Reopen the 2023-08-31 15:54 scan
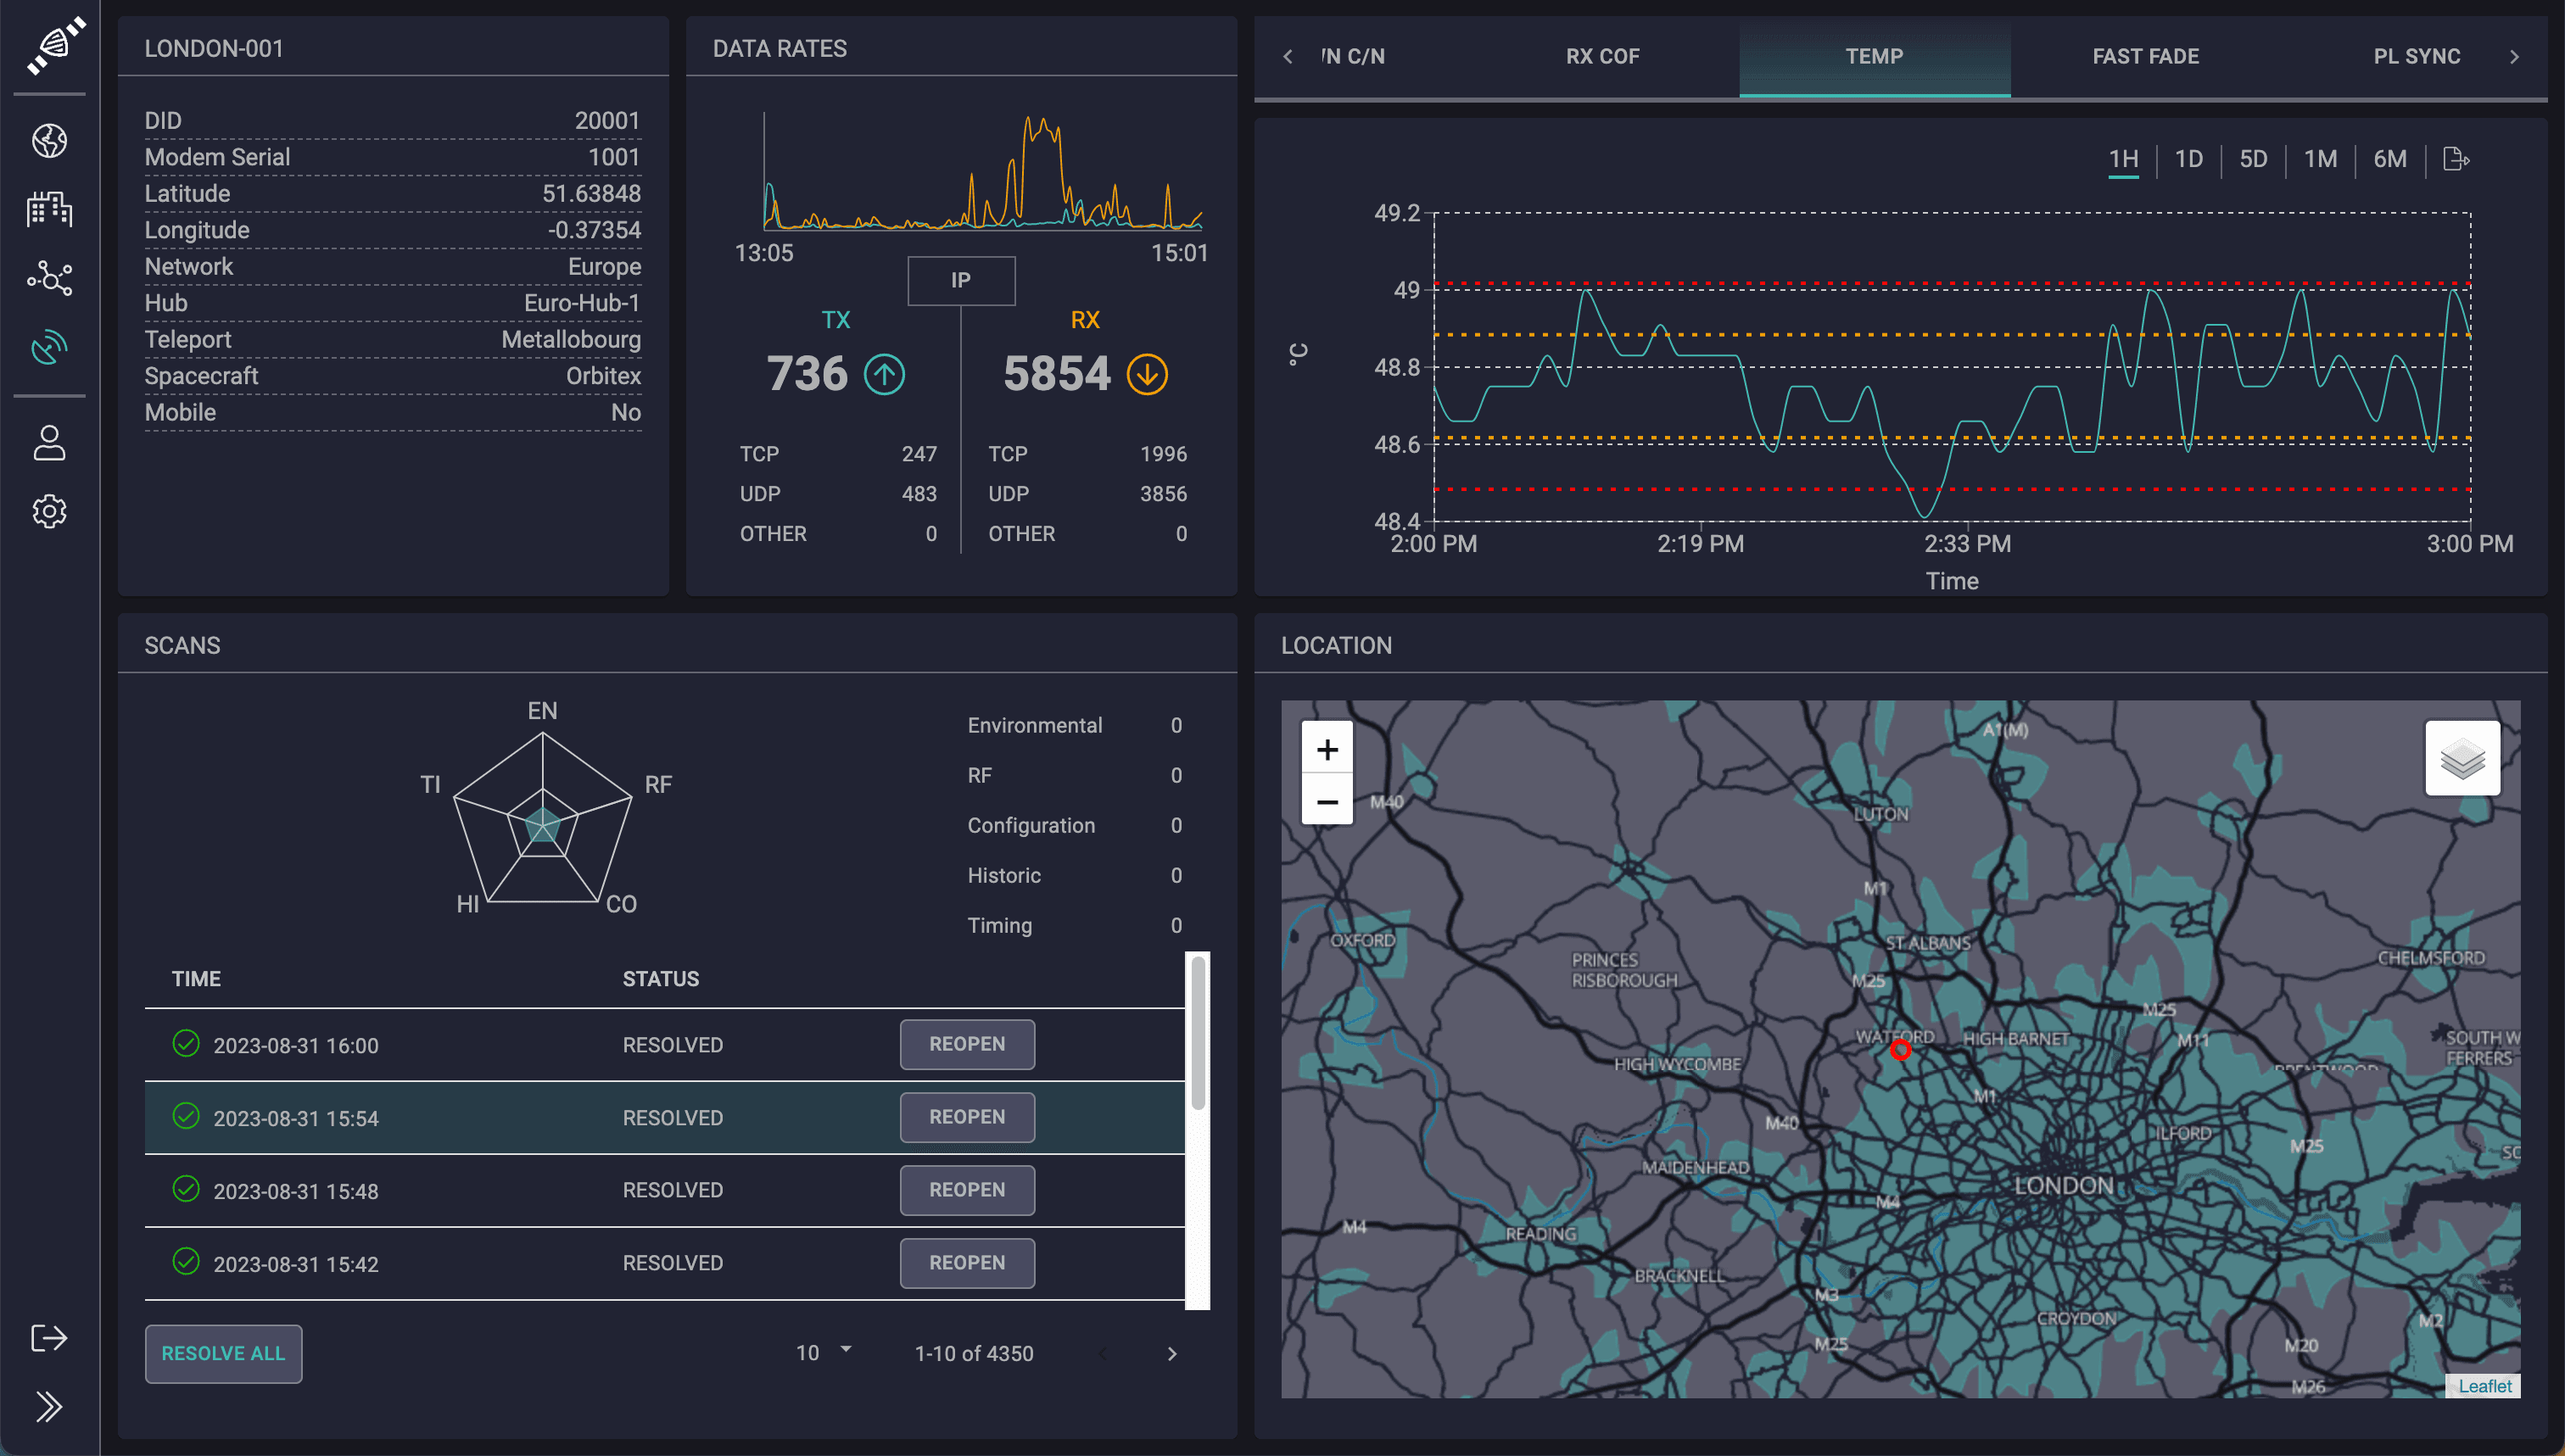Image resolution: width=2565 pixels, height=1456 pixels. [966, 1117]
